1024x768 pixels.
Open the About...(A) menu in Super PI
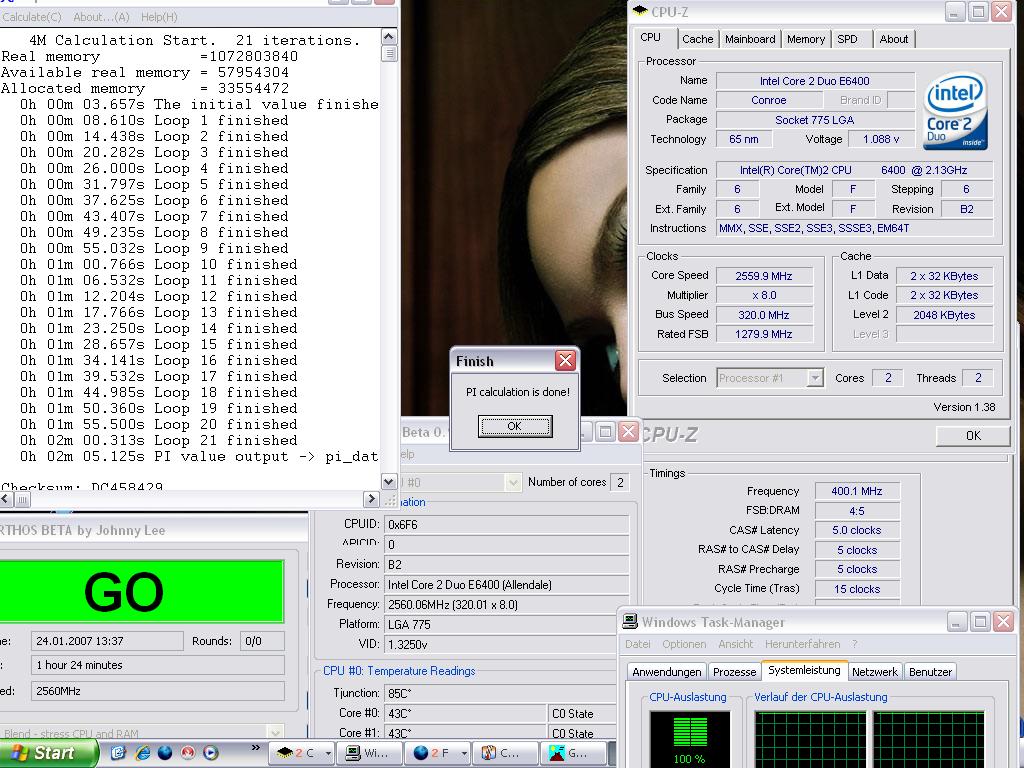101,17
